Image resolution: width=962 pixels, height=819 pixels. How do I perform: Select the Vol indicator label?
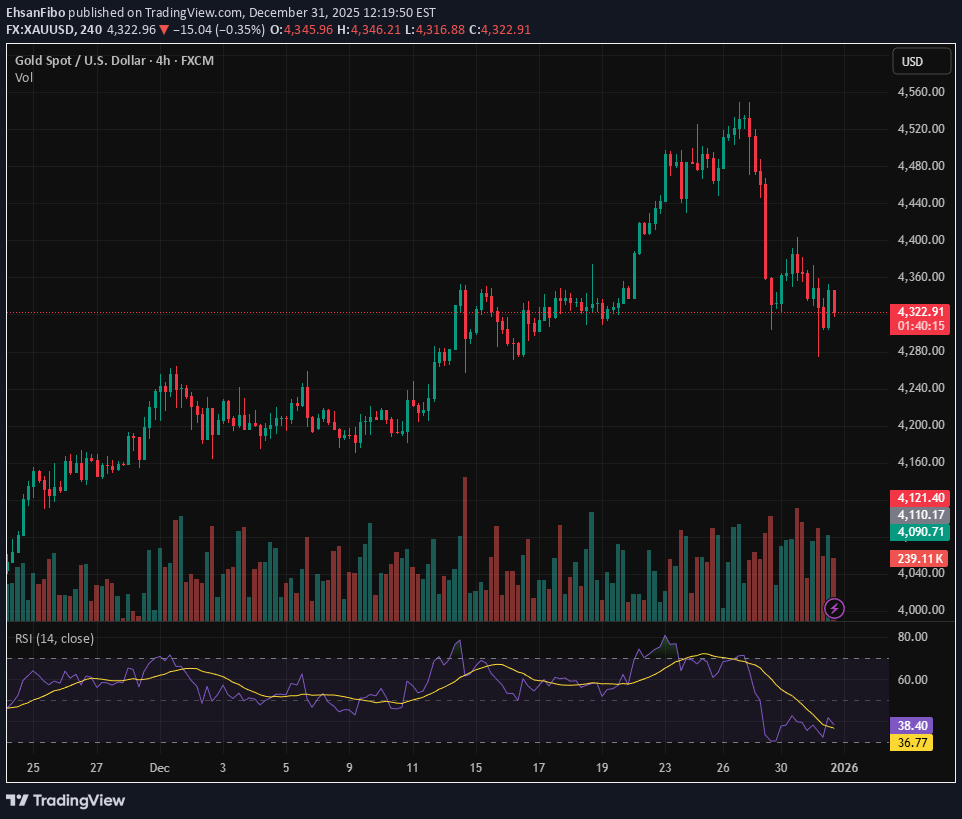point(24,78)
